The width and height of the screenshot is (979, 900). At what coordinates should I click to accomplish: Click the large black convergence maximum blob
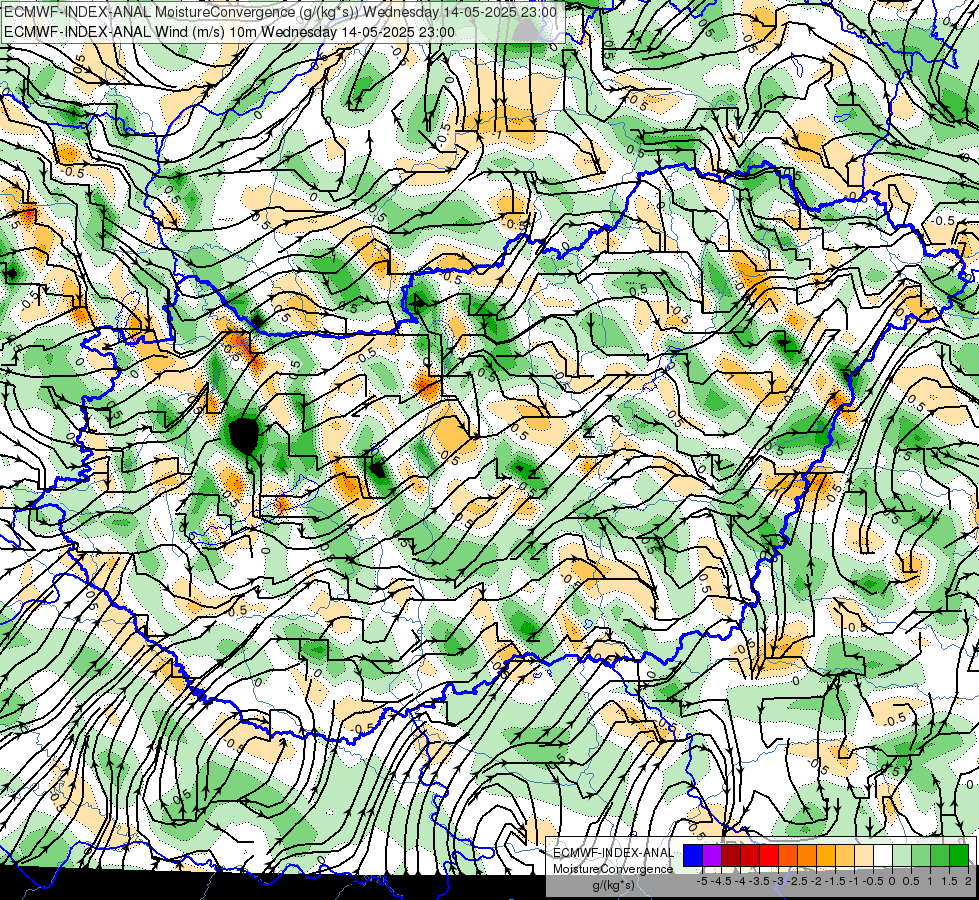(244, 435)
